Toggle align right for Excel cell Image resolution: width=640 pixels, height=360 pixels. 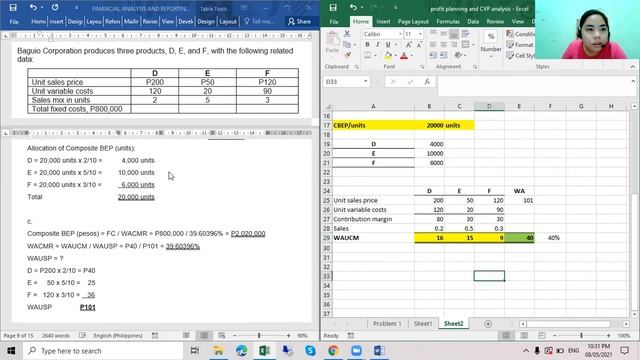453,44
